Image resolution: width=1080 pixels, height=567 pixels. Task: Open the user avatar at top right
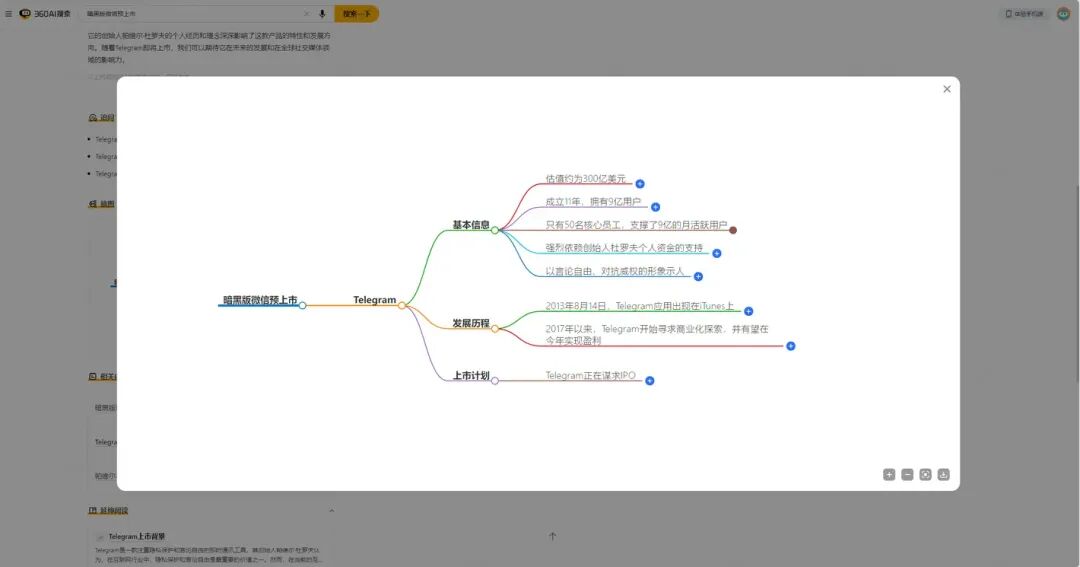pyautogui.click(x=1063, y=14)
